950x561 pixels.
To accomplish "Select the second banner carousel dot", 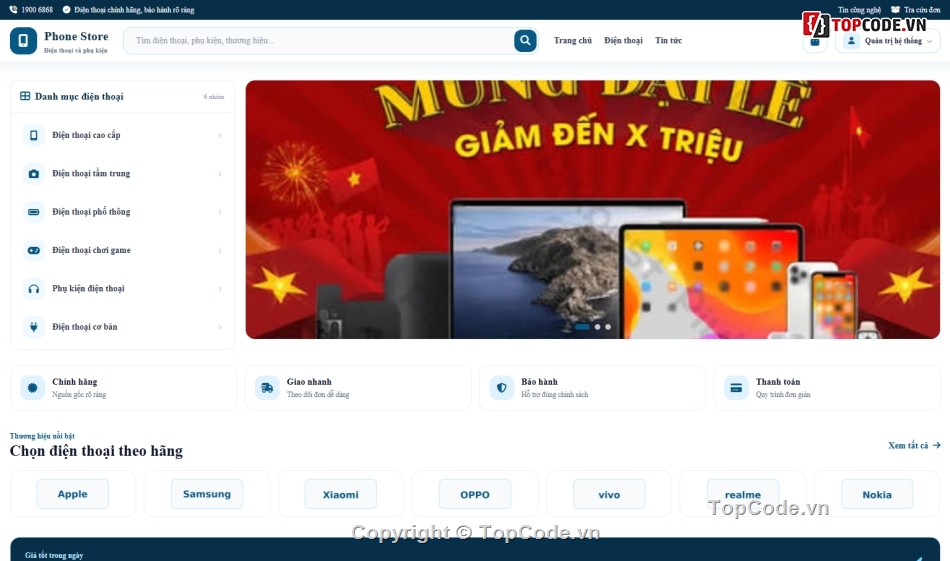I will coord(597,327).
